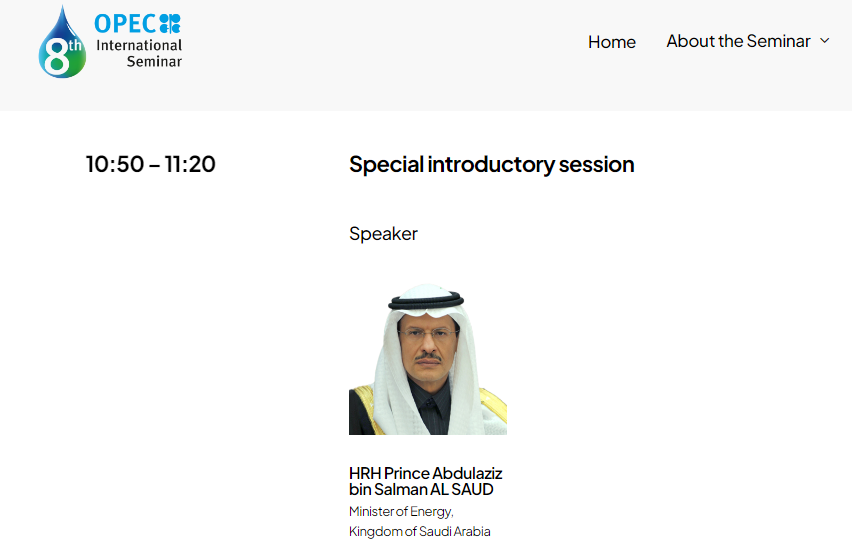
Task: Click the "Seminar" word beneath International
Action: 154,62
